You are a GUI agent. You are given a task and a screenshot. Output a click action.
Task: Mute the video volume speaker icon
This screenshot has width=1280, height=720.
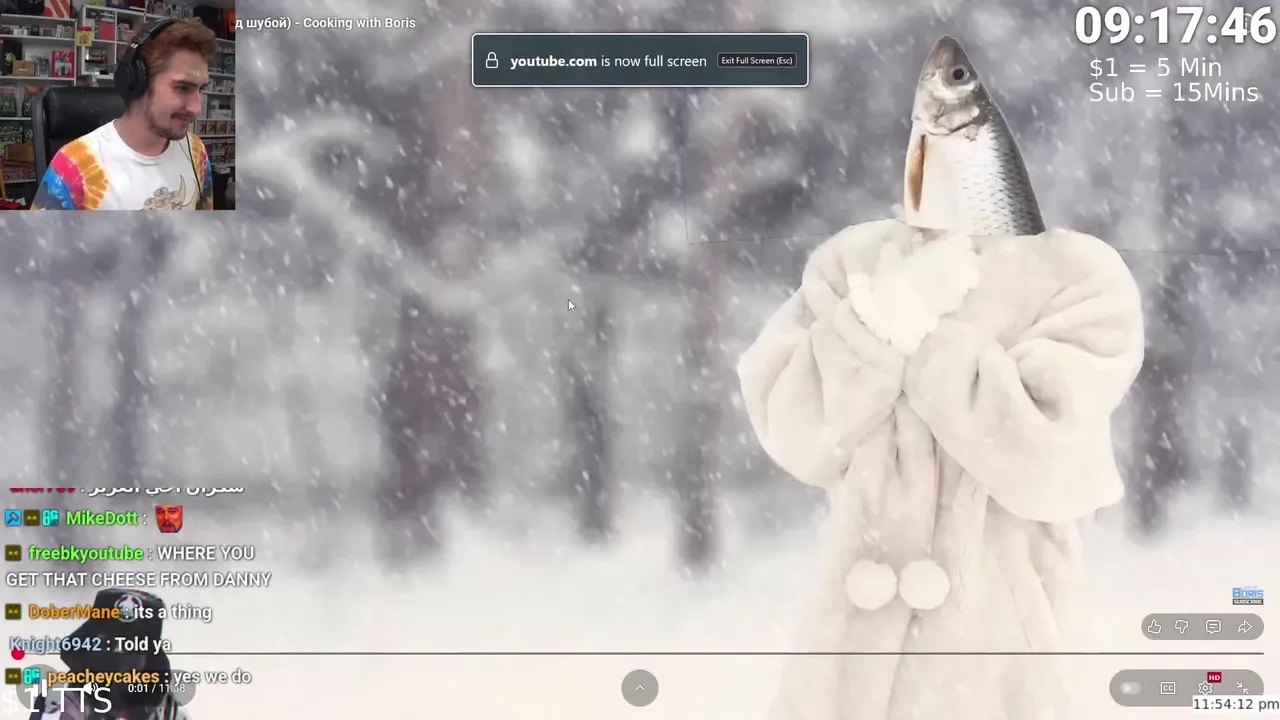[x=92, y=688]
